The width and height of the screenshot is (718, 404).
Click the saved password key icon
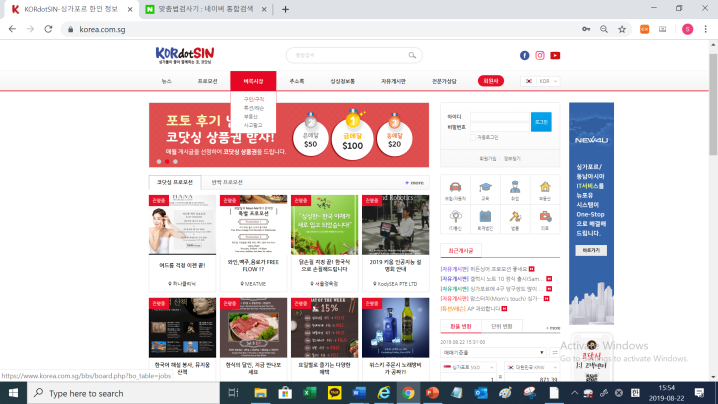coord(586,29)
